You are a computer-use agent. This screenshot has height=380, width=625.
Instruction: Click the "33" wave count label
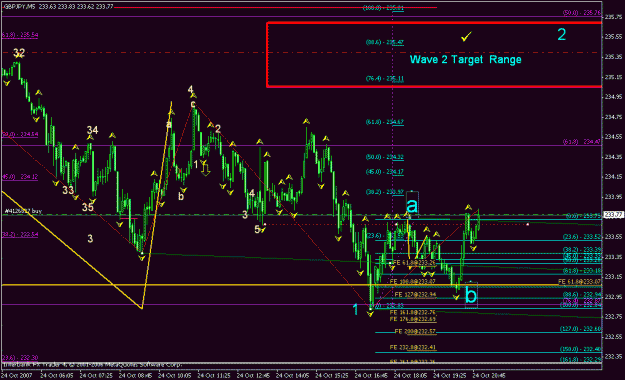(68, 190)
